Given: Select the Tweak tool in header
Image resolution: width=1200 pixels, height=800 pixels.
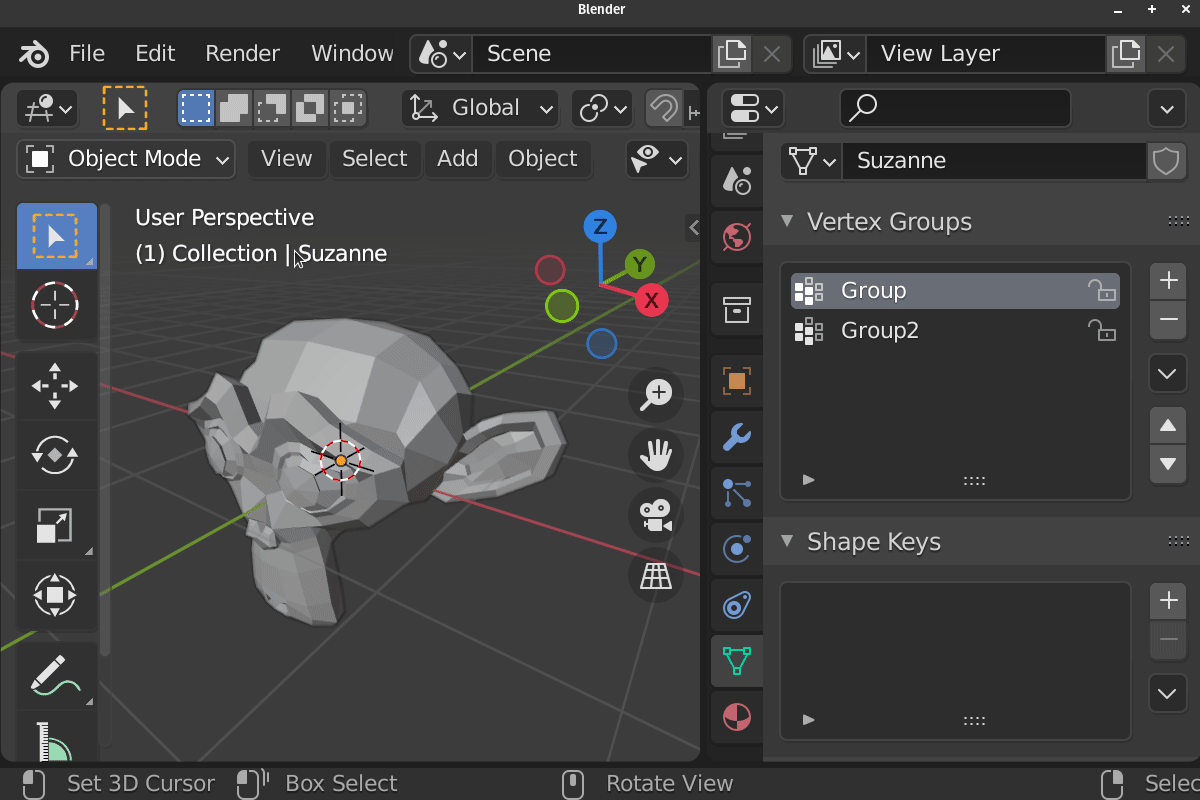Looking at the screenshot, I should click(x=125, y=108).
